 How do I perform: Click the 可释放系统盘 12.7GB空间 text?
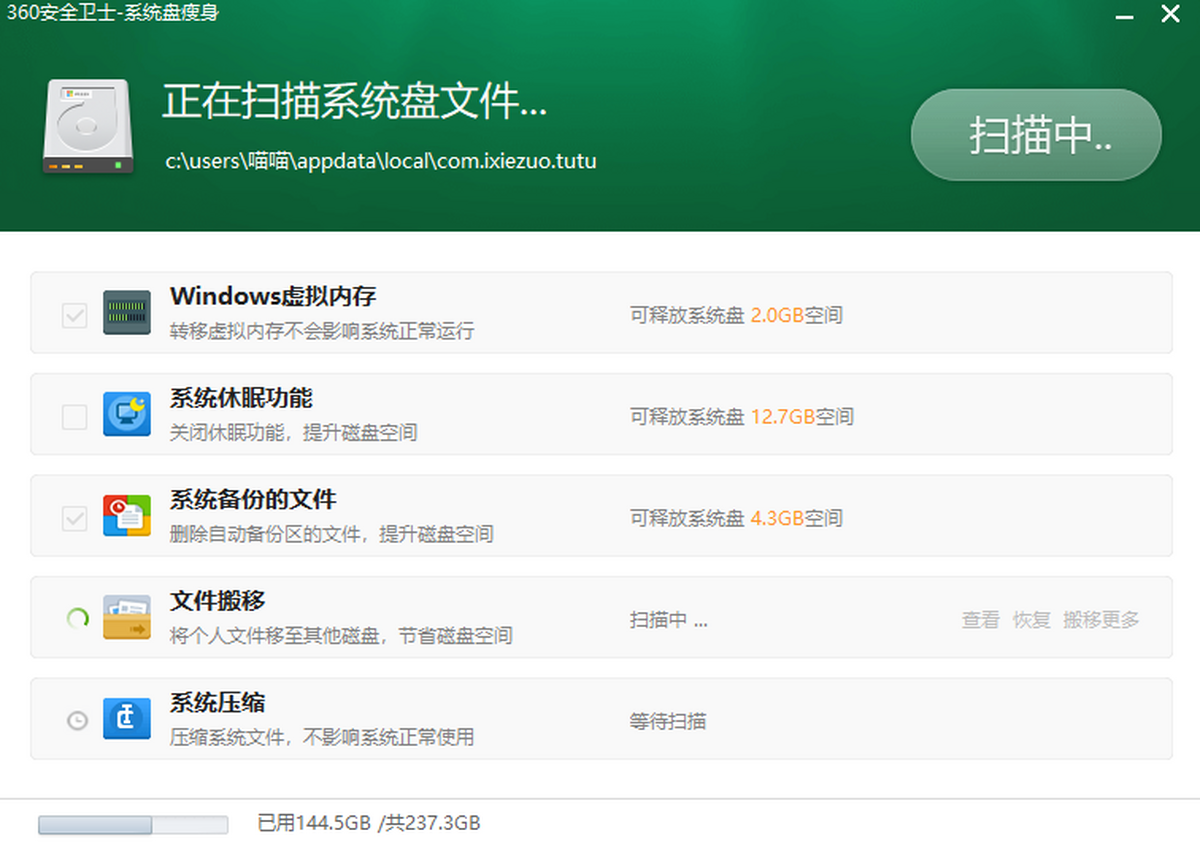coord(741,417)
